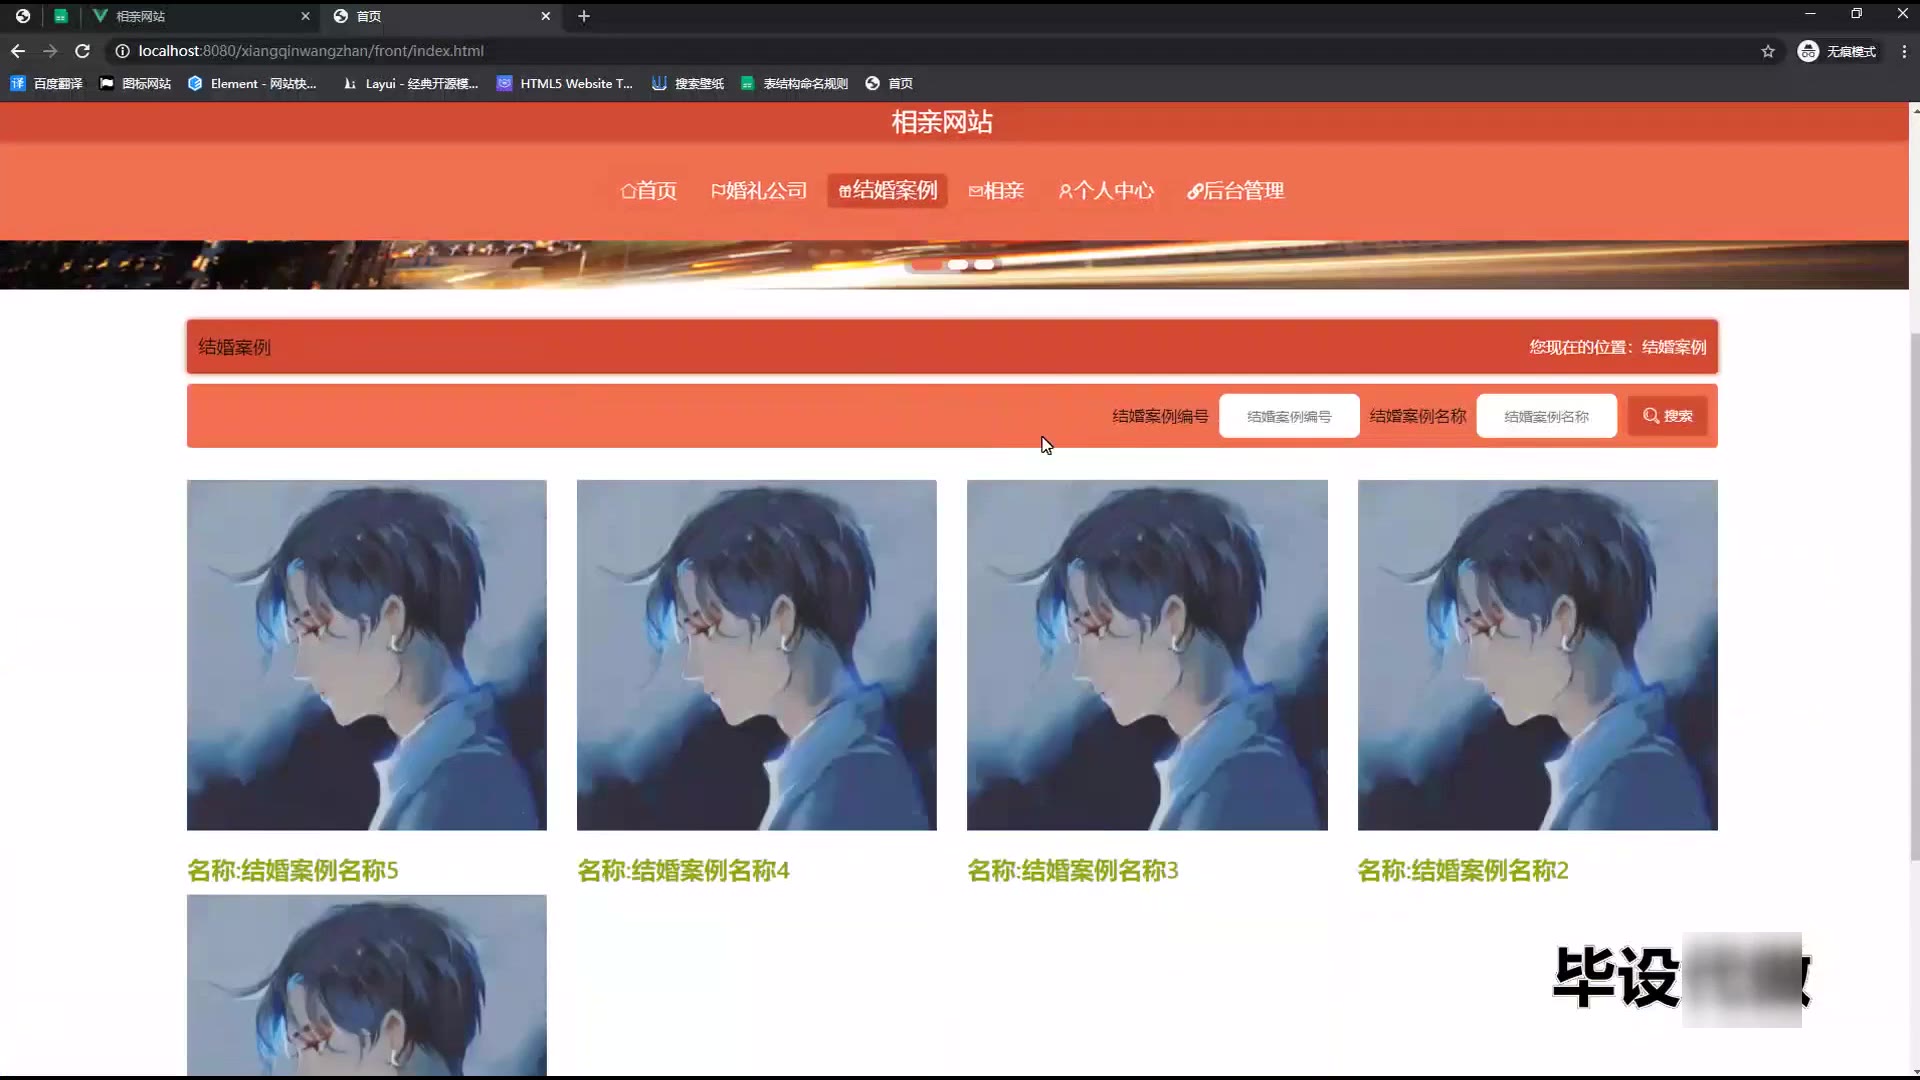Click the 结婚案例名称 input field
The height and width of the screenshot is (1080, 1920).
(x=1546, y=416)
